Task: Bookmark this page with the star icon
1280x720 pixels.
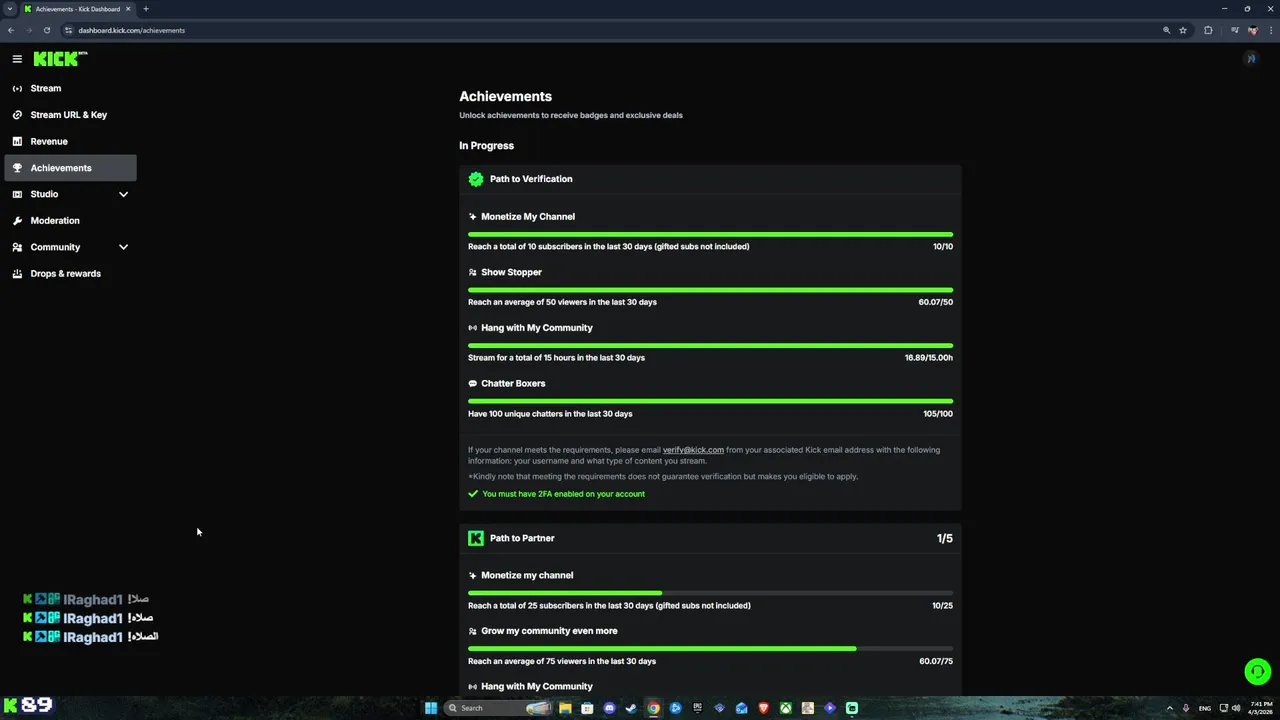Action: (x=1183, y=30)
